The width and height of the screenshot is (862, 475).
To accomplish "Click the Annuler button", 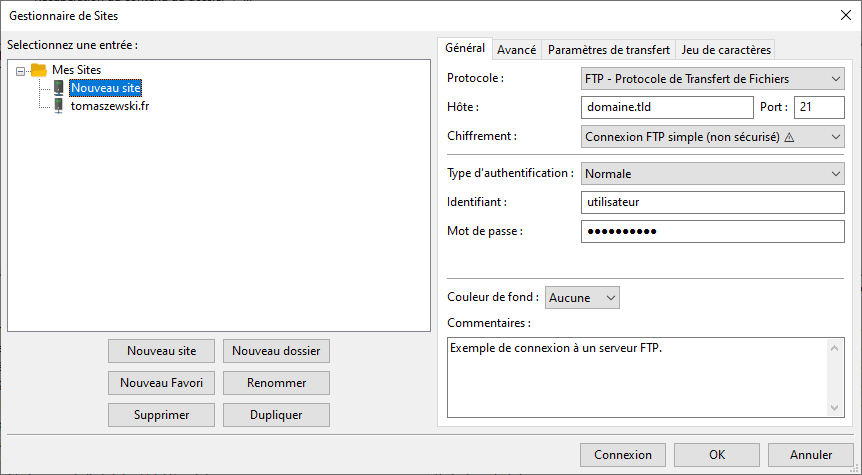I will [811, 455].
